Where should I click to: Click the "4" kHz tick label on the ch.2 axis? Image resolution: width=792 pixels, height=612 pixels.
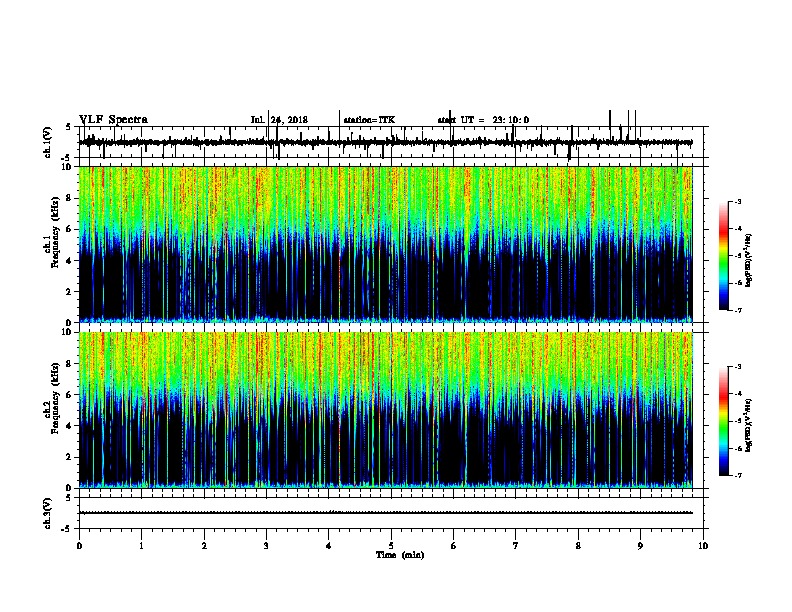point(70,426)
